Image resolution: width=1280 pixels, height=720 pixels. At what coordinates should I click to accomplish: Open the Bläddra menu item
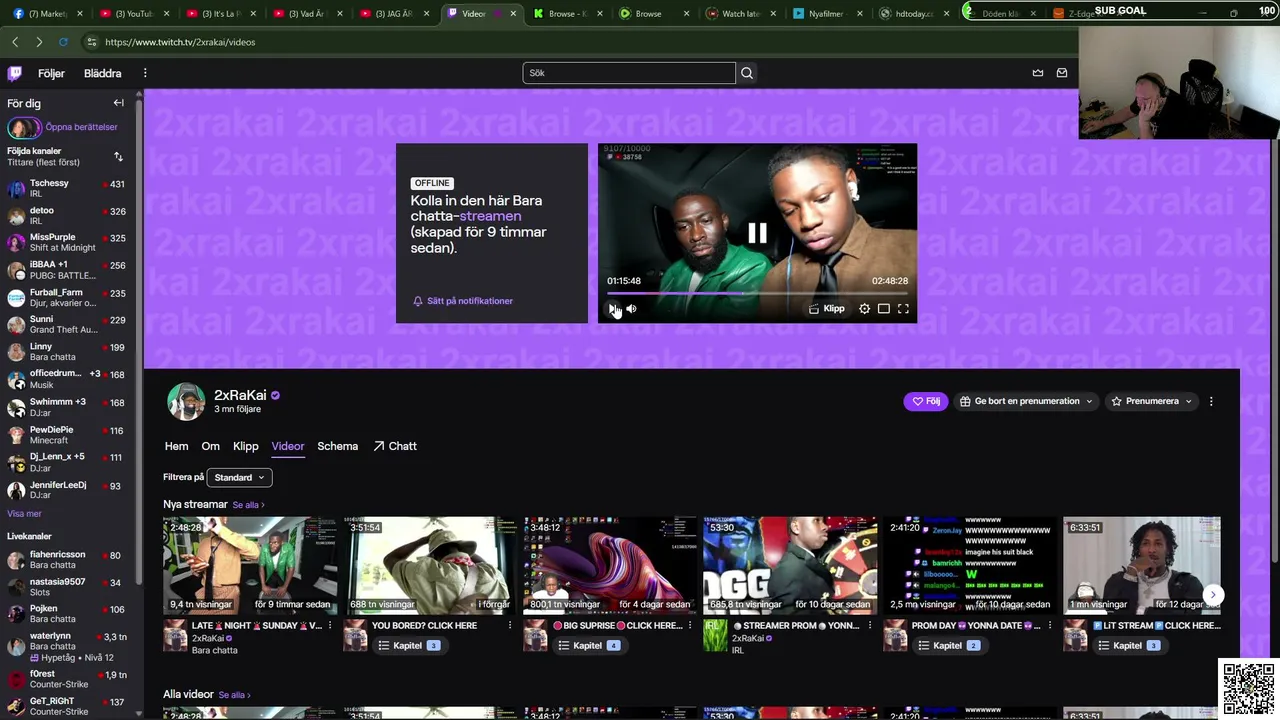(x=103, y=73)
